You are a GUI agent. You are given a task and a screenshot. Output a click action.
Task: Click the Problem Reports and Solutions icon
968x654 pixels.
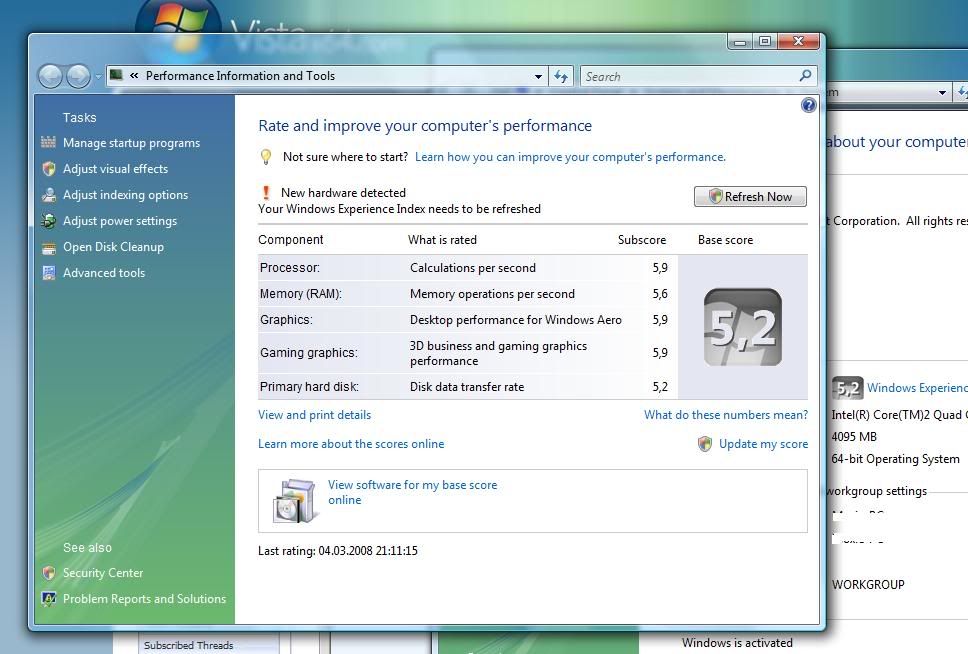(49, 599)
